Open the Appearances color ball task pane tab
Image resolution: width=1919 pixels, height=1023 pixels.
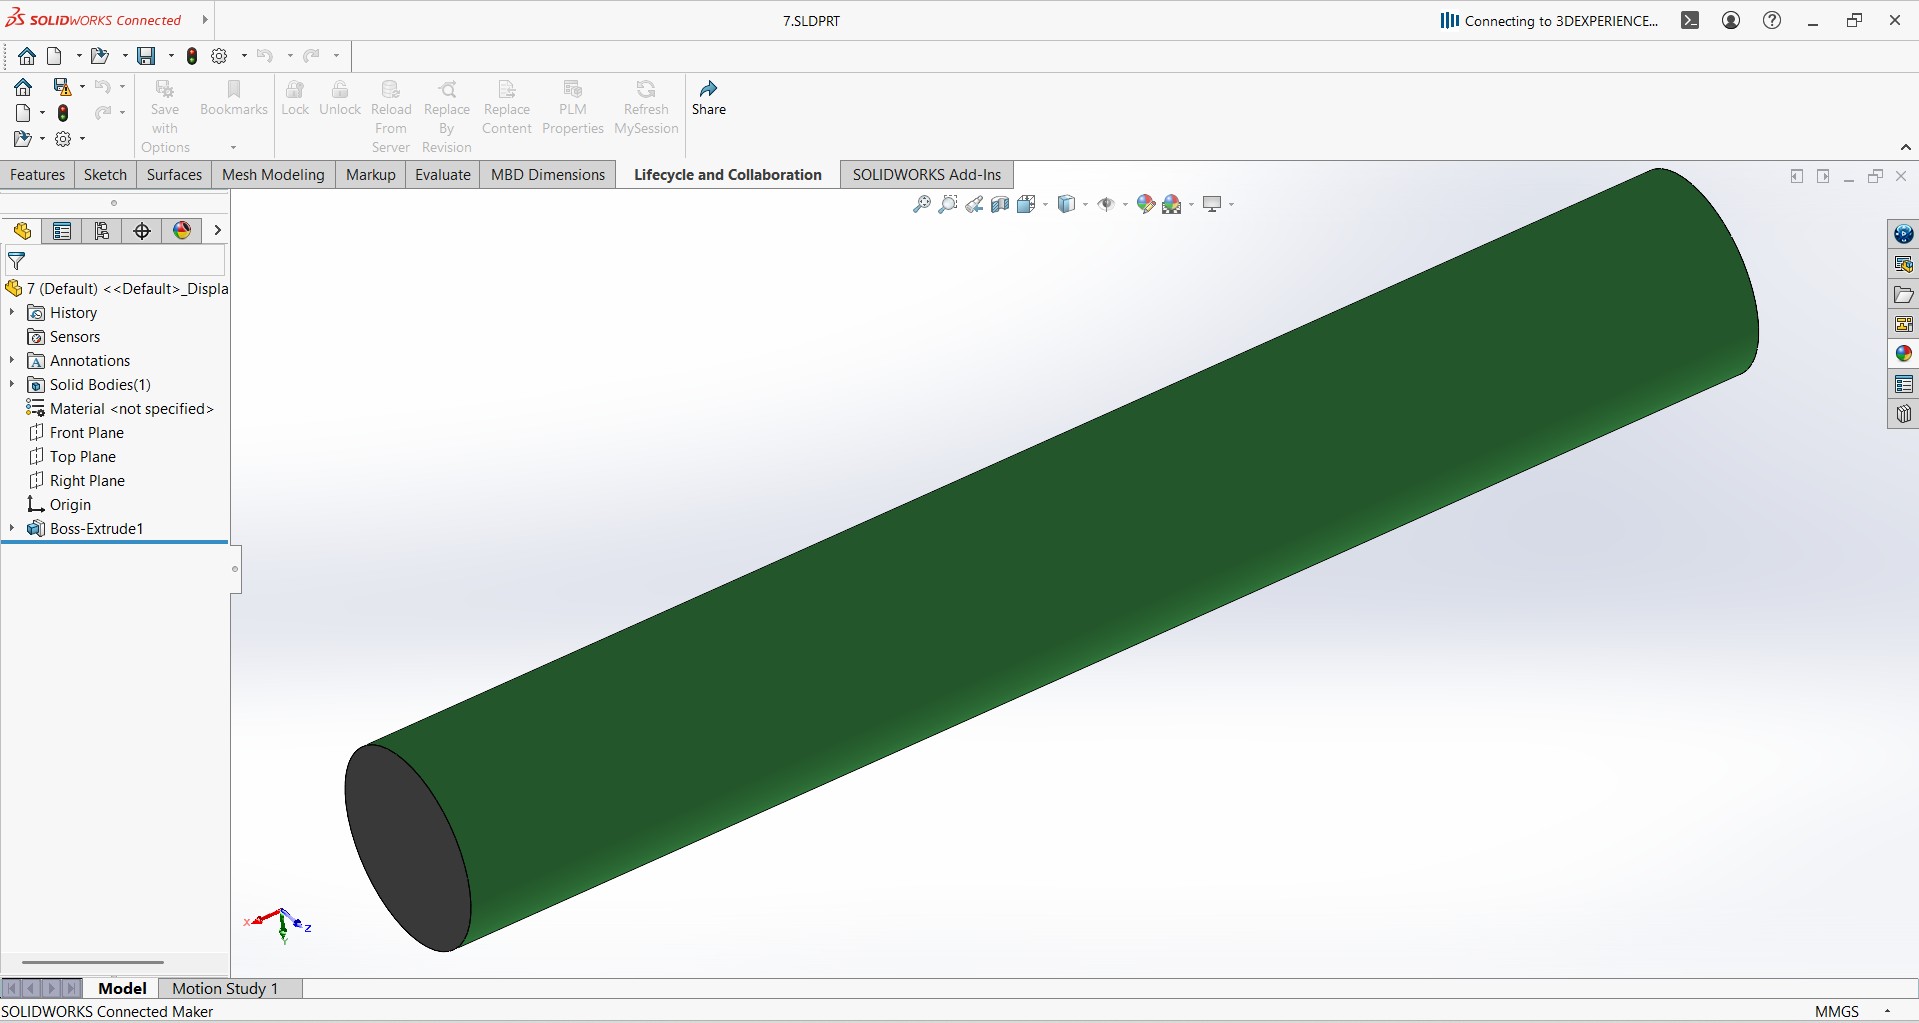[x=1903, y=354]
